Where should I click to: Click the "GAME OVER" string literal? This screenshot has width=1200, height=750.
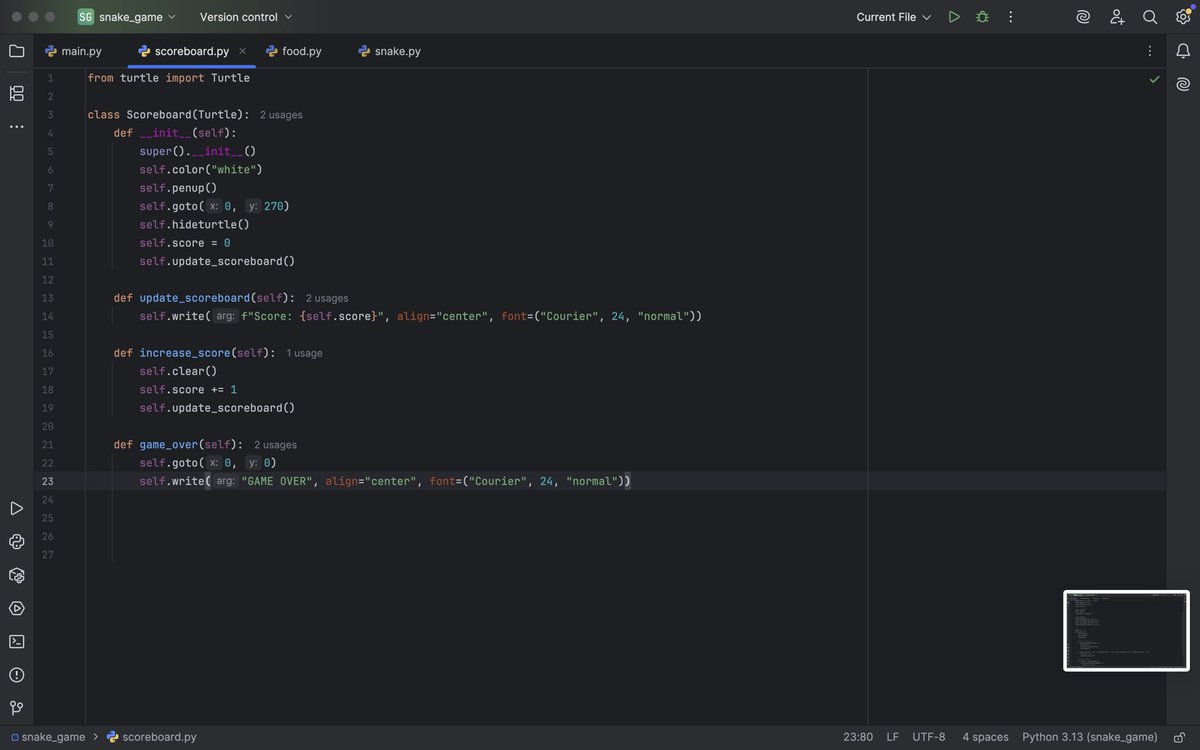276,481
